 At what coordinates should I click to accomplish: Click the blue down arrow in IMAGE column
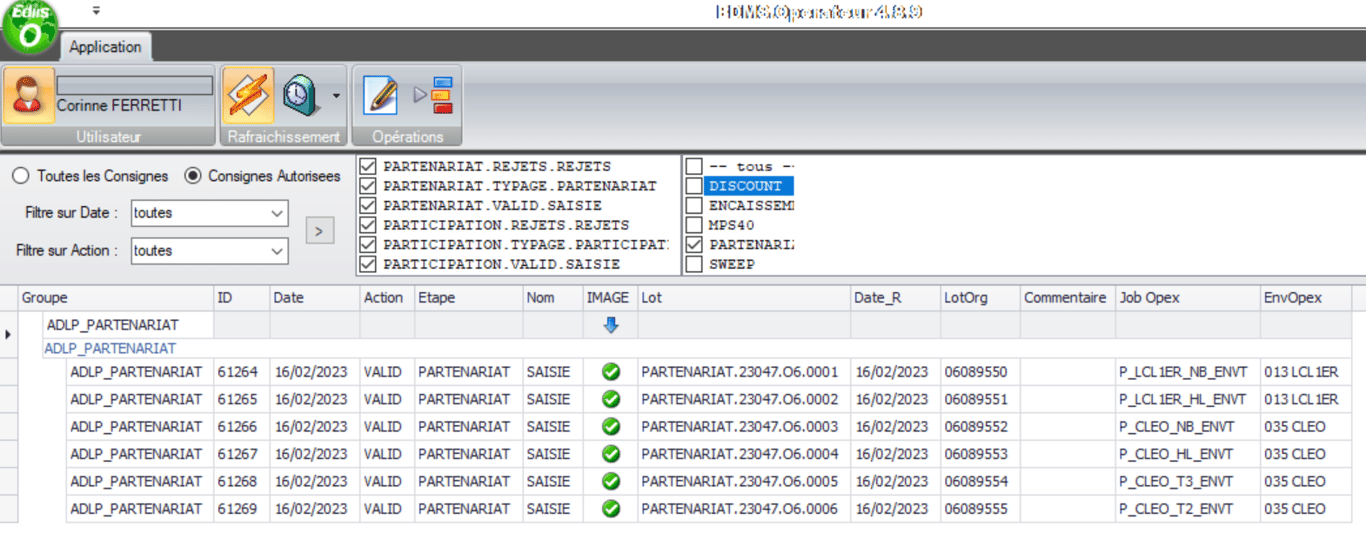coord(611,325)
